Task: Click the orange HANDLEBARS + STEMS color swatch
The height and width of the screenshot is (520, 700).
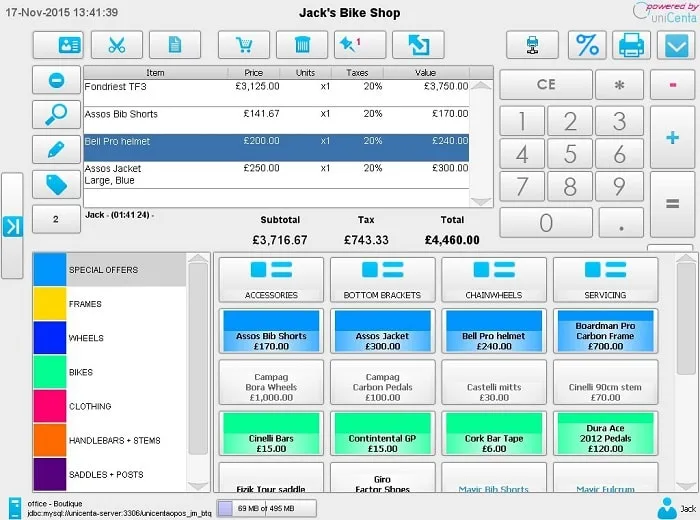Action: [50, 440]
